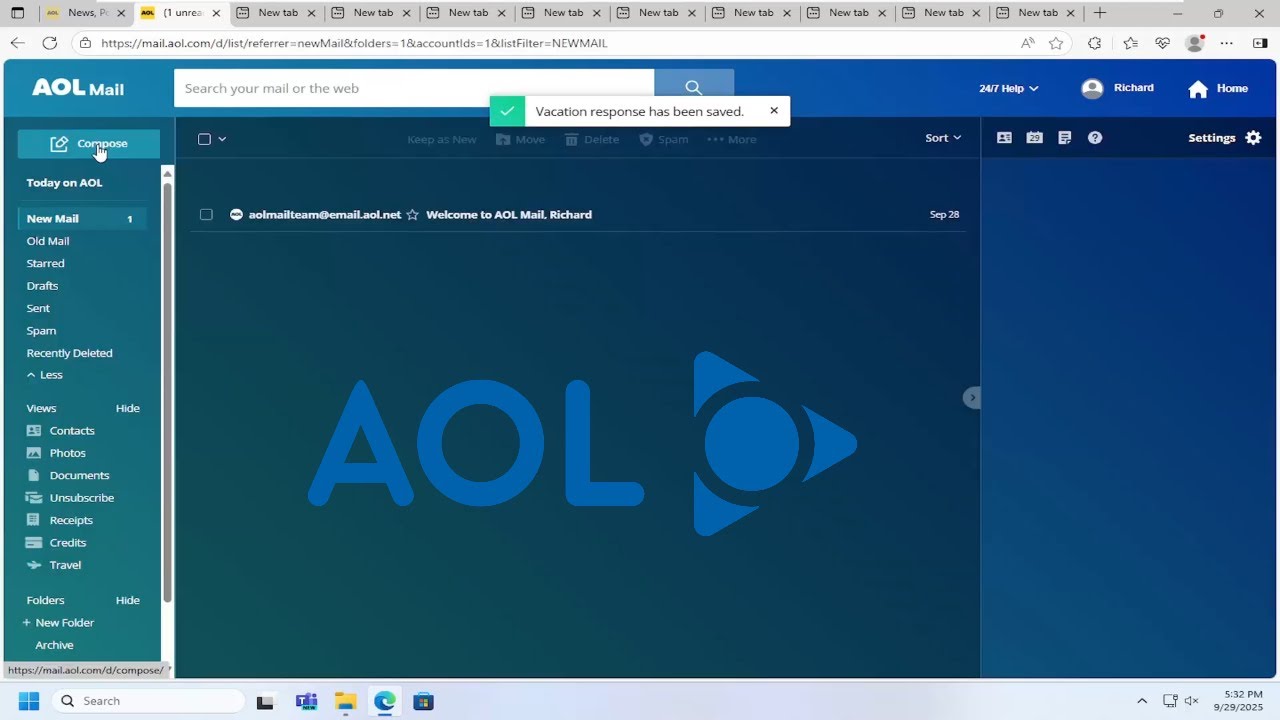Open the Archive folder
This screenshot has height=720, width=1280.
coord(54,645)
